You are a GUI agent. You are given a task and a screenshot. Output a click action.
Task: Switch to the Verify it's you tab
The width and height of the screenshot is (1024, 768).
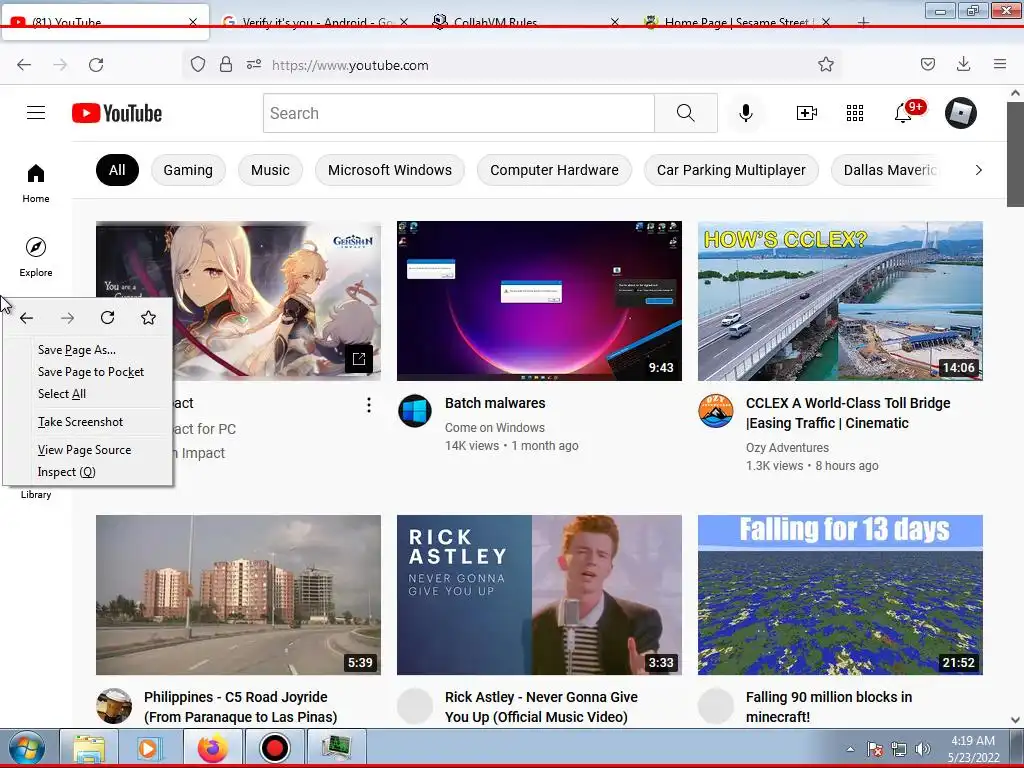tap(317, 22)
